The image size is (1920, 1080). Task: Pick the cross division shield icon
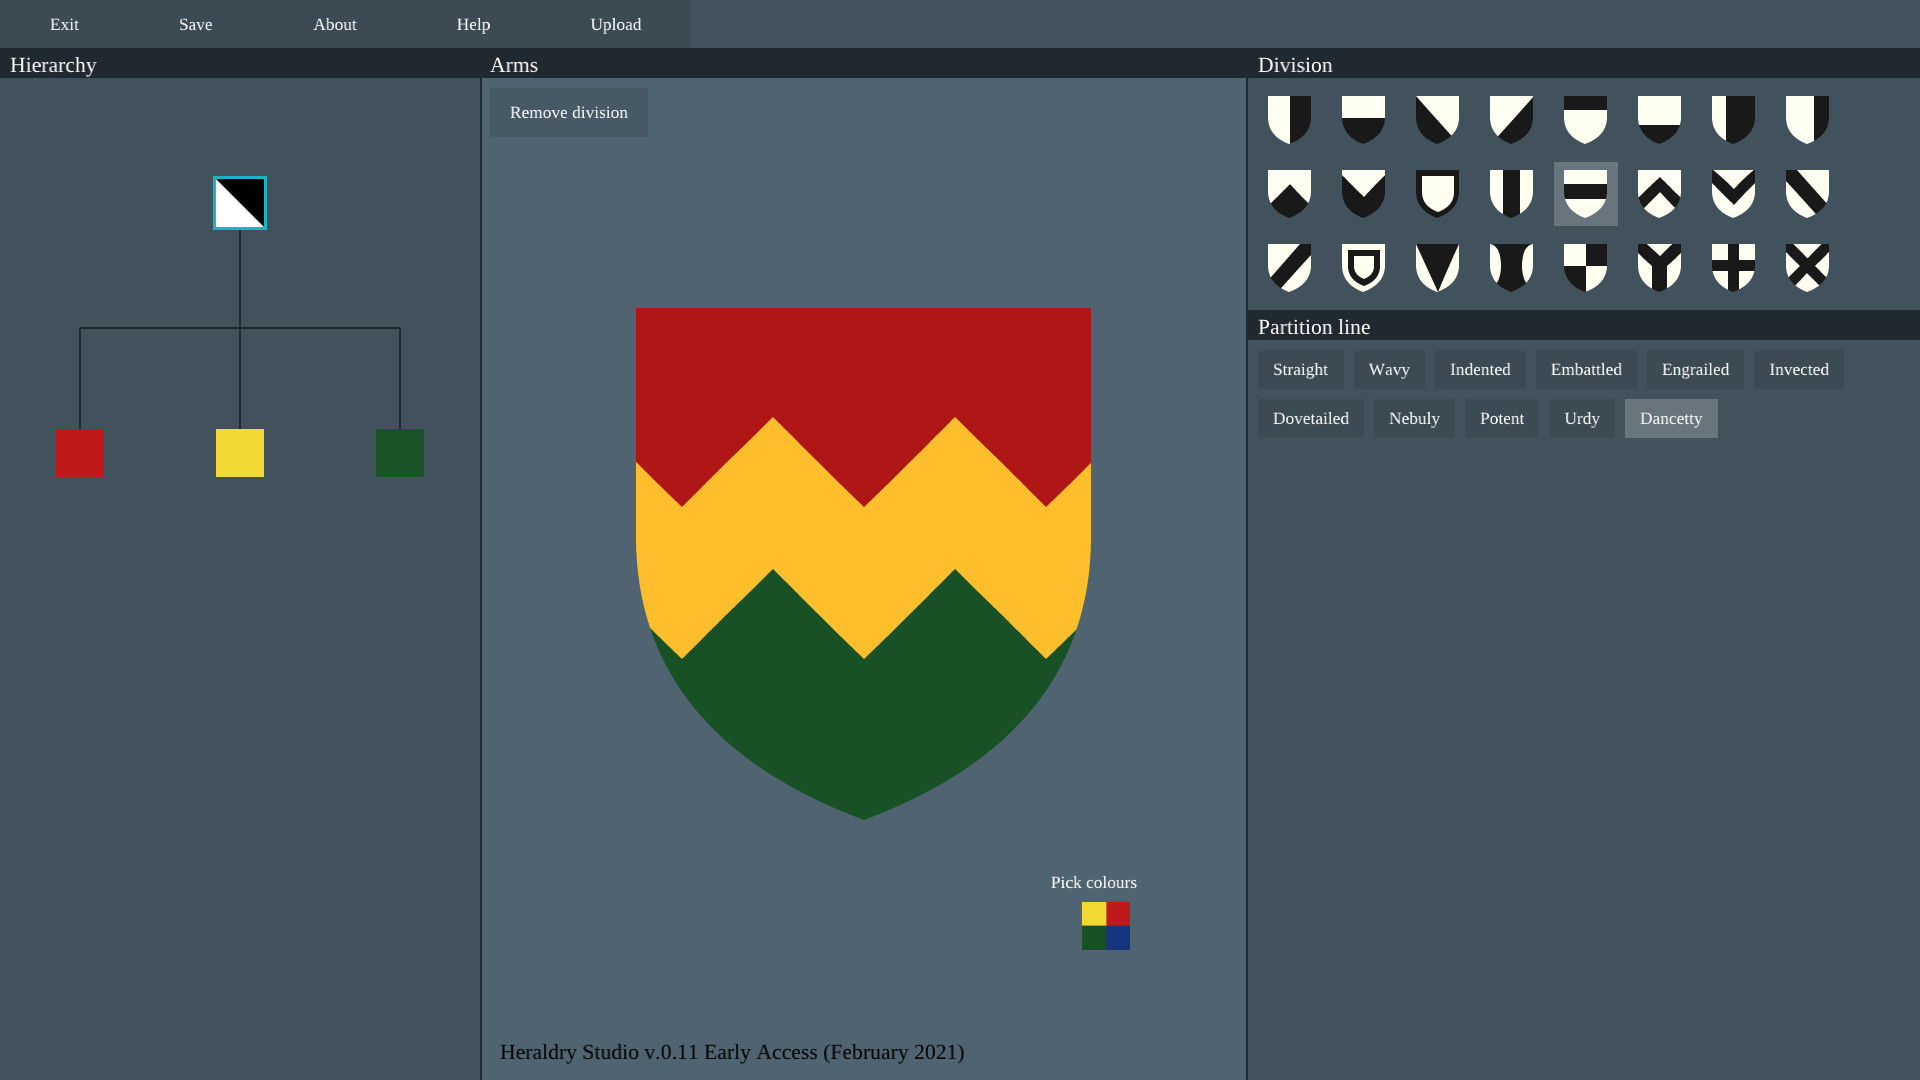pyautogui.click(x=1733, y=267)
